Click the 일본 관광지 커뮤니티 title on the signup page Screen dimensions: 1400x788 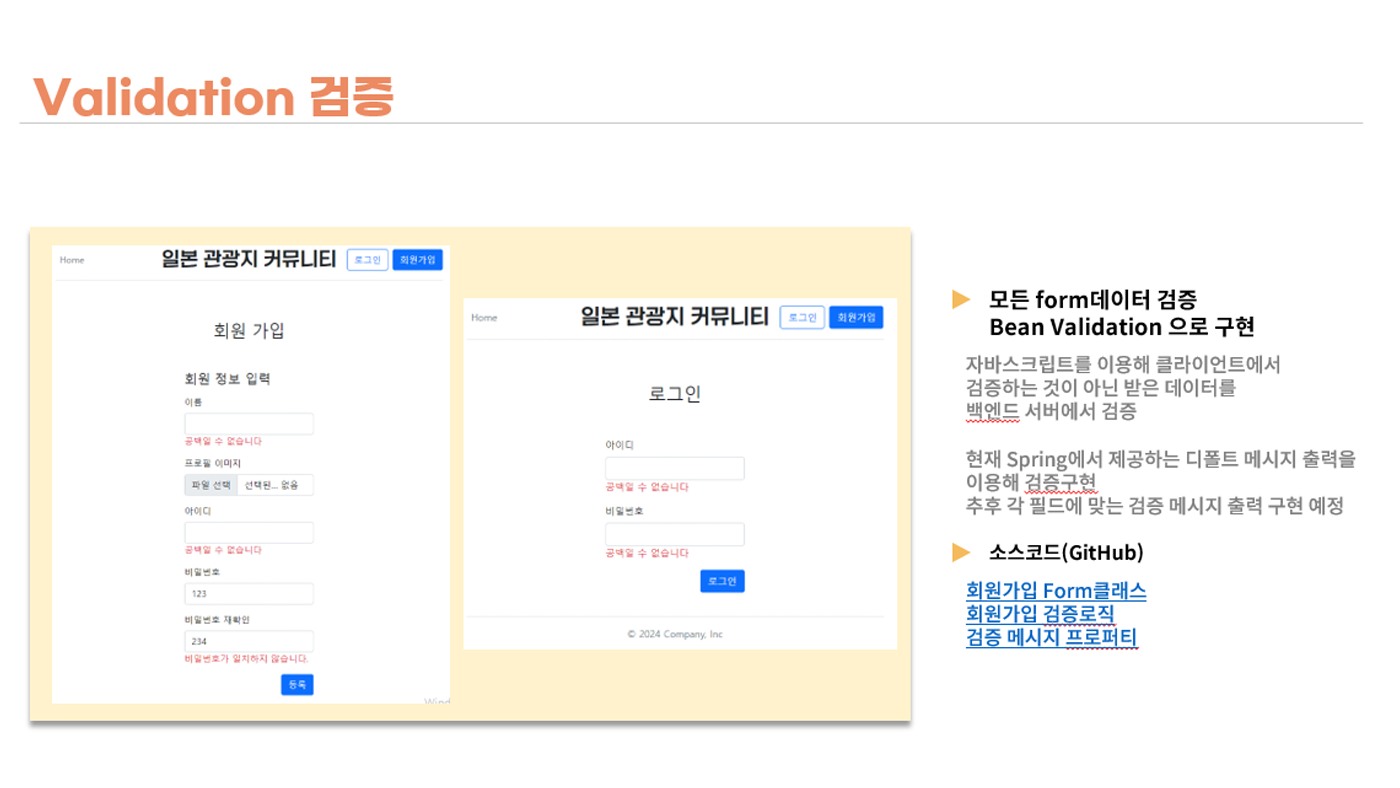pyautogui.click(x=249, y=260)
